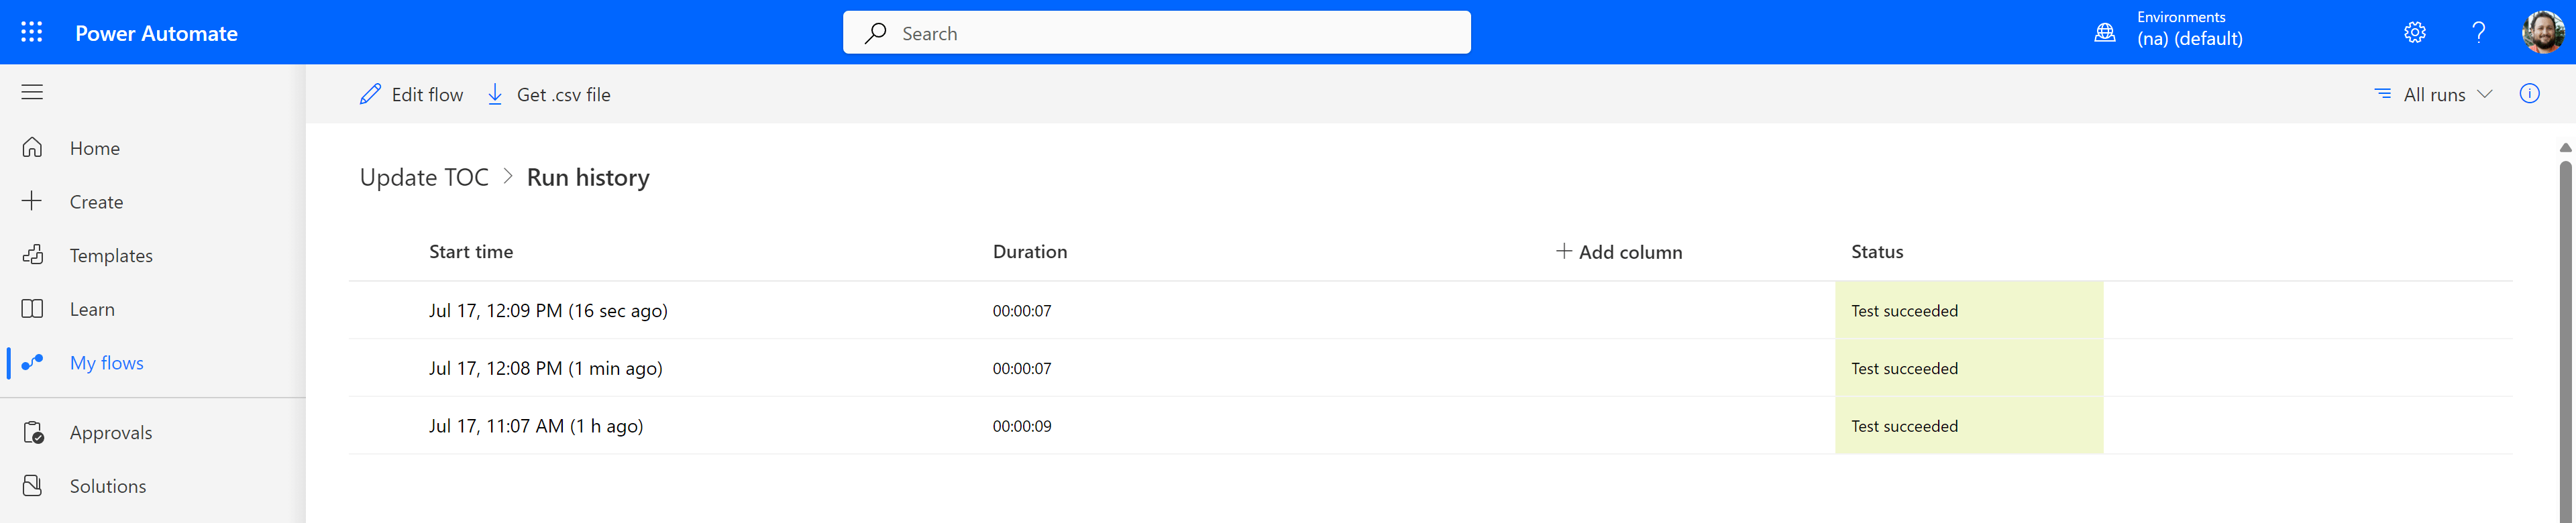Open the user profile avatar
This screenshot has height=523, width=2576.
[2543, 32]
